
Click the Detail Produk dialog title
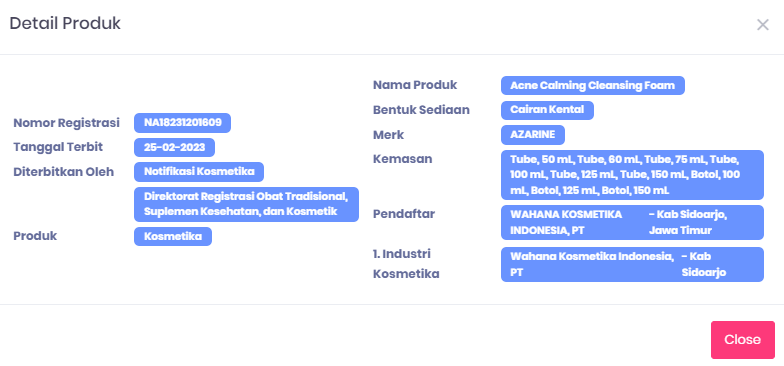coord(65,24)
